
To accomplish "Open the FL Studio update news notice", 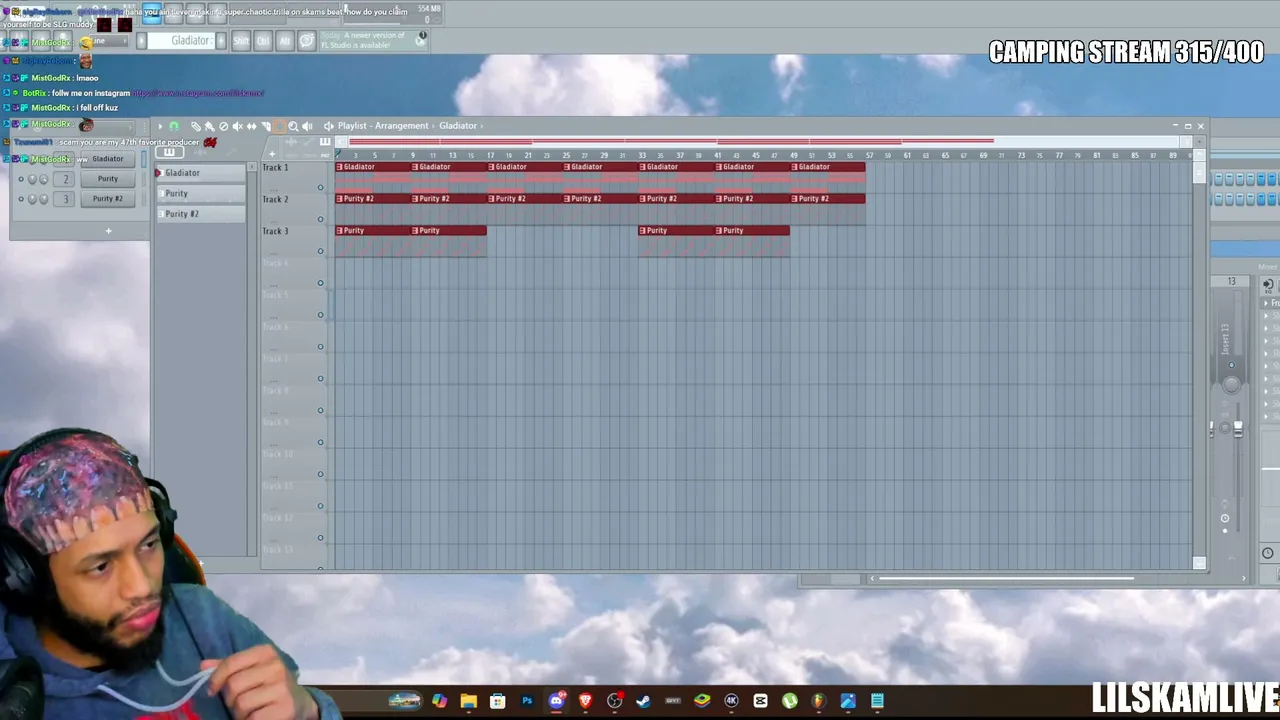I will point(374,40).
